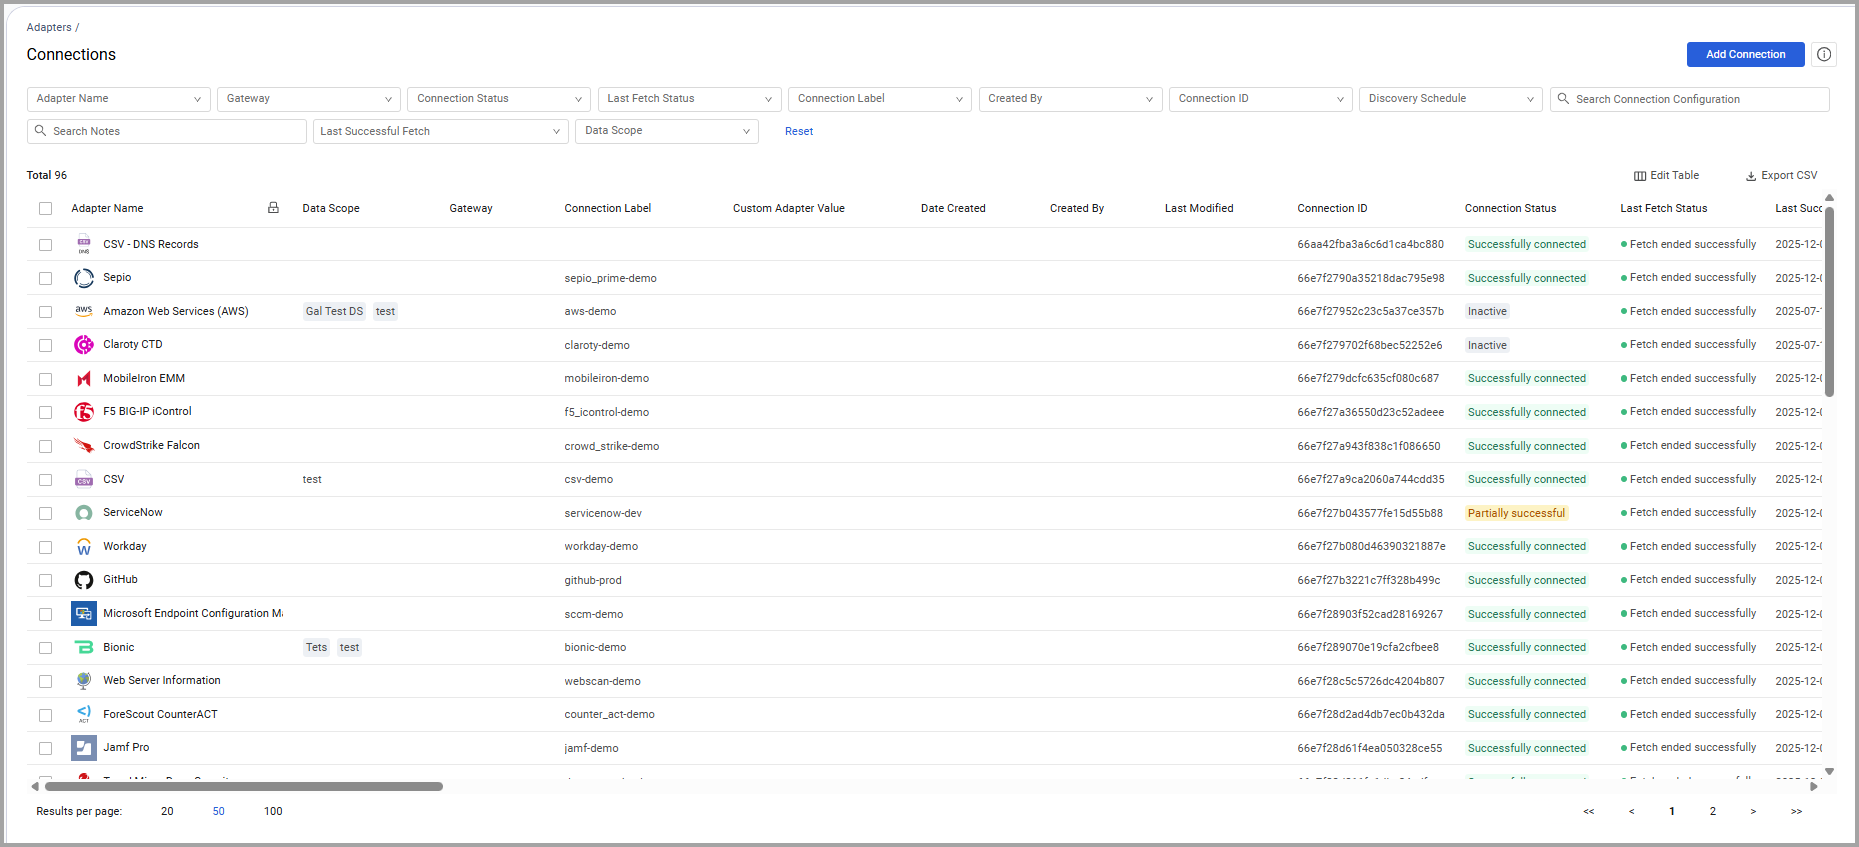Click the magnifier icon in Search Connection Configuration
The image size is (1859, 847).
pos(1563,99)
